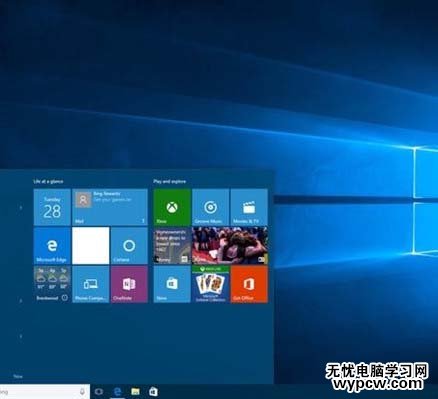
Task: Open the Cortana tile
Action: click(x=129, y=246)
